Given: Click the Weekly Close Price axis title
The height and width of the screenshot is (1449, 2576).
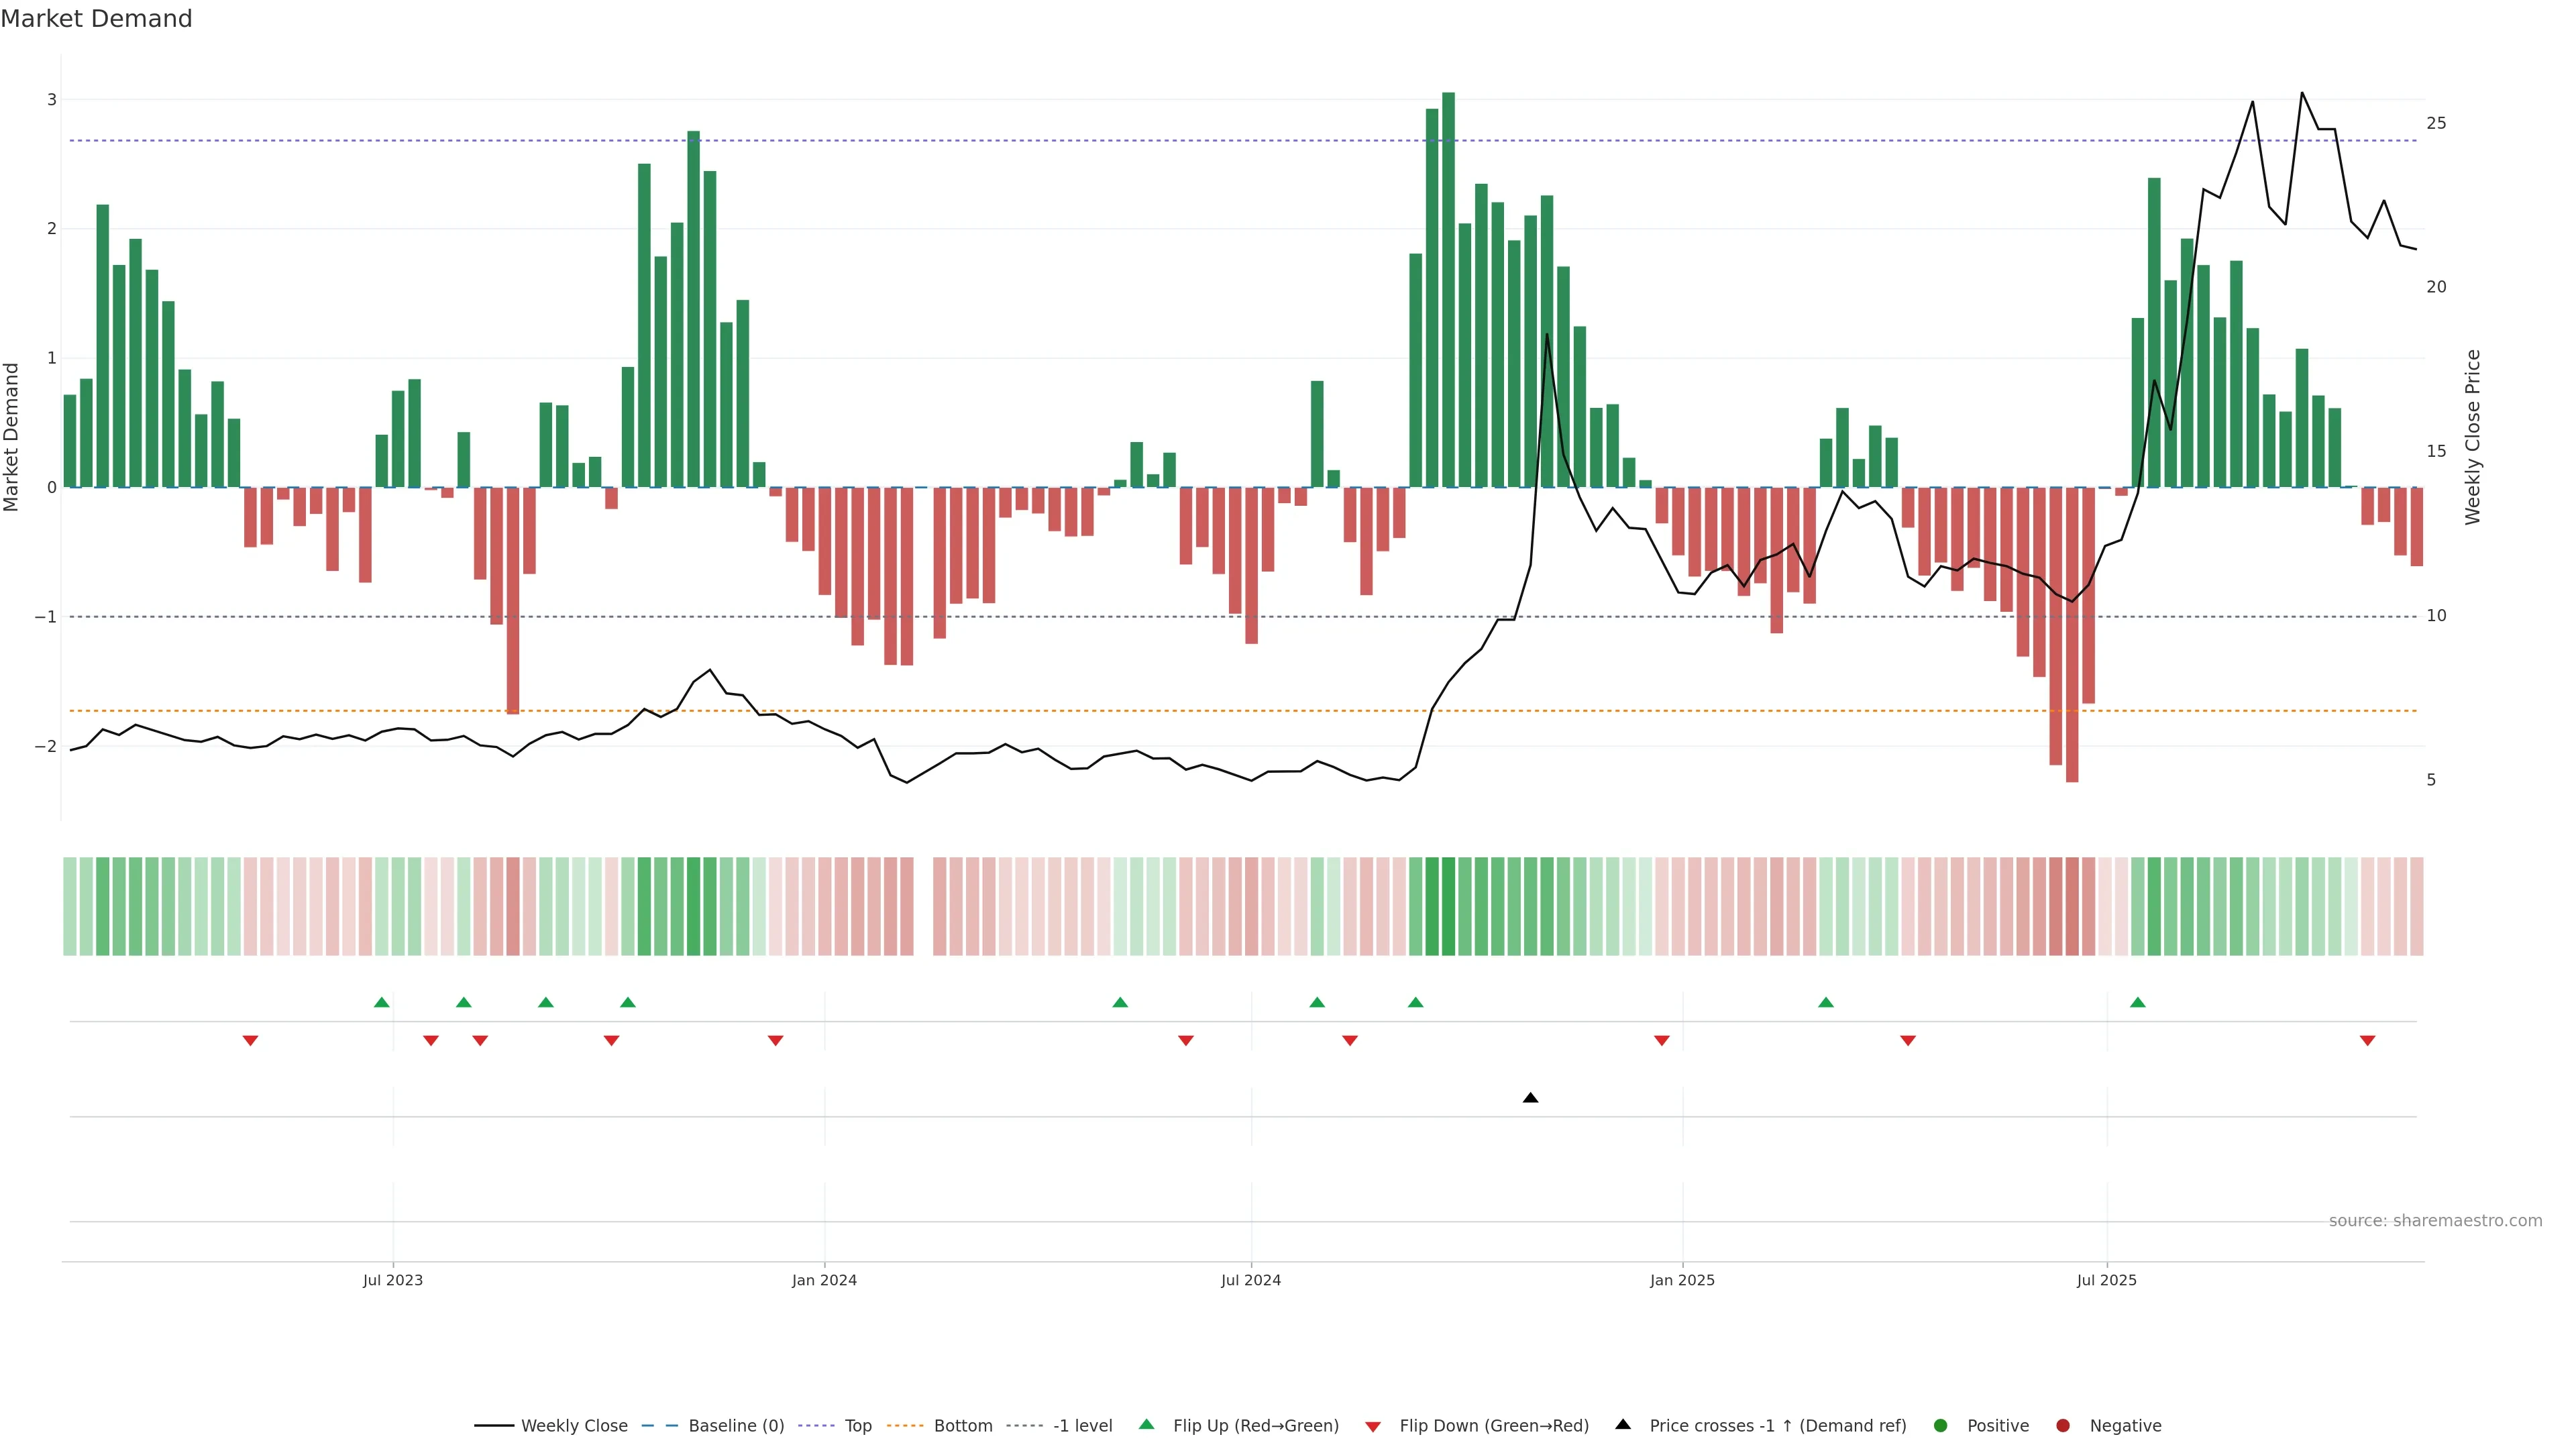Looking at the screenshot, I should pyautogui.click(x=2473, y=437).
